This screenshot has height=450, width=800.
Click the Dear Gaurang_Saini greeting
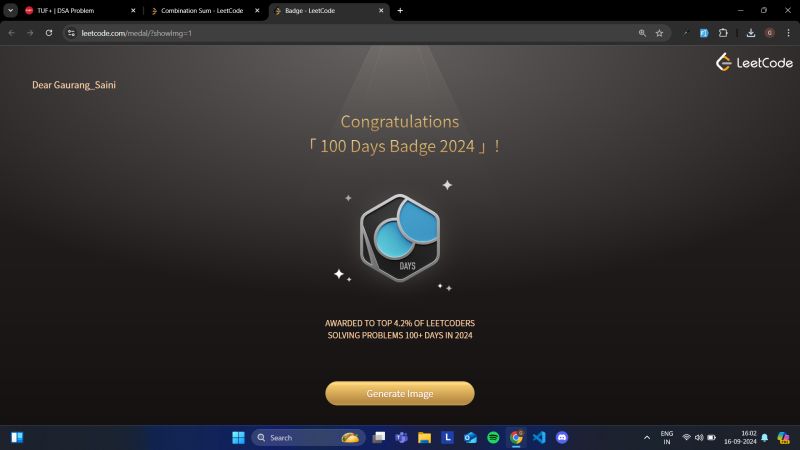tap(74, 85)
